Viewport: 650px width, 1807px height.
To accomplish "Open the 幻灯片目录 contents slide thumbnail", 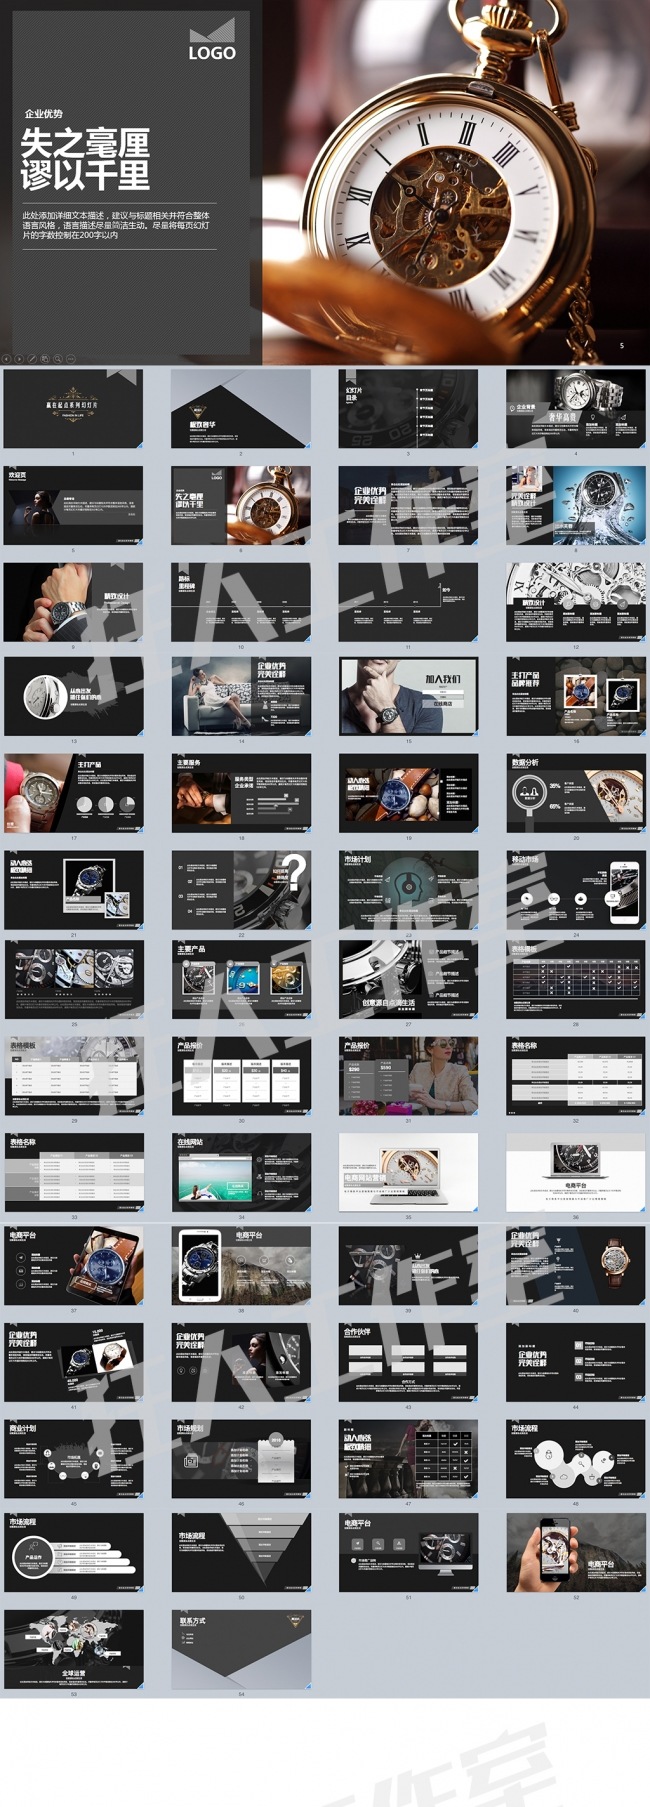I will (x=408, y=409).
